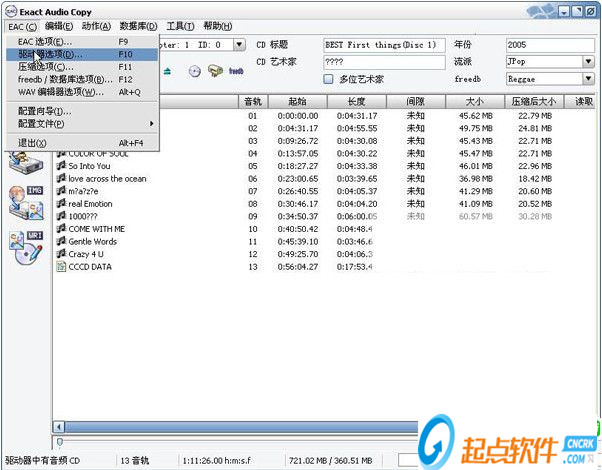Expand the 配置文件(P) submenu
This screenshot has height=470, width=602.
point(83,124)
